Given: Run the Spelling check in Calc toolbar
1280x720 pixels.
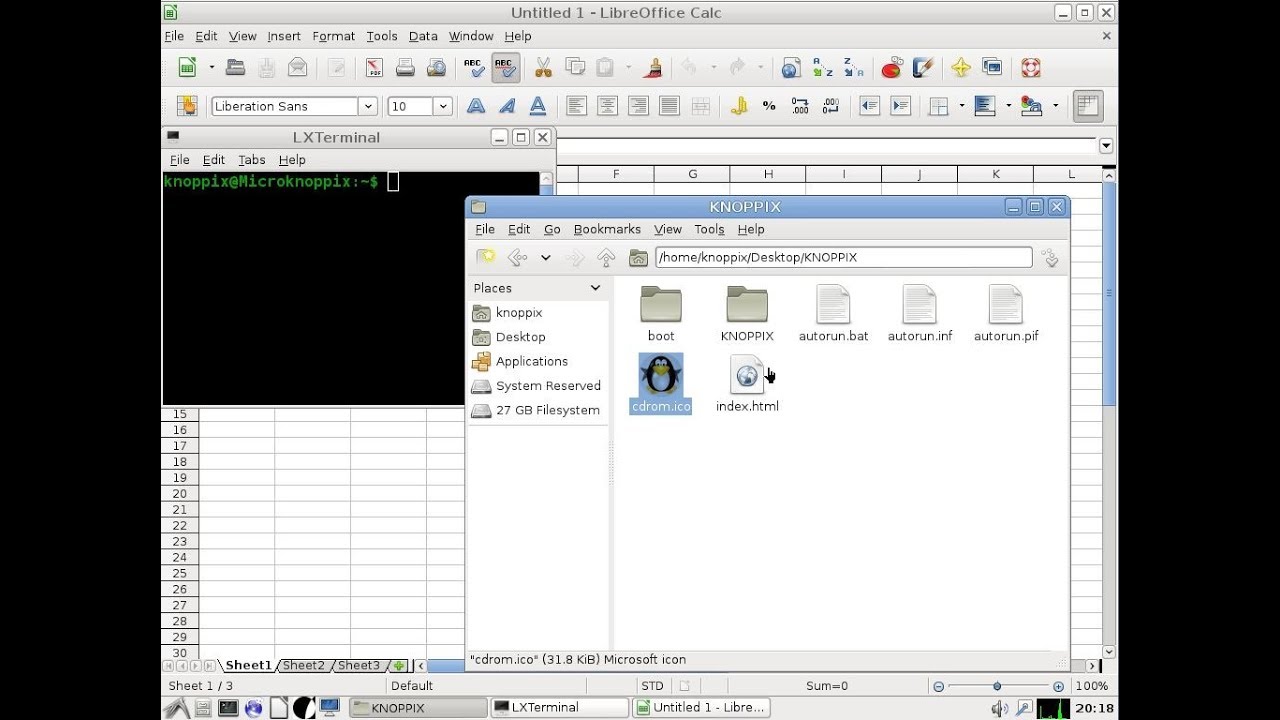Looking at the screenshot, I should [x=474, y=68].
